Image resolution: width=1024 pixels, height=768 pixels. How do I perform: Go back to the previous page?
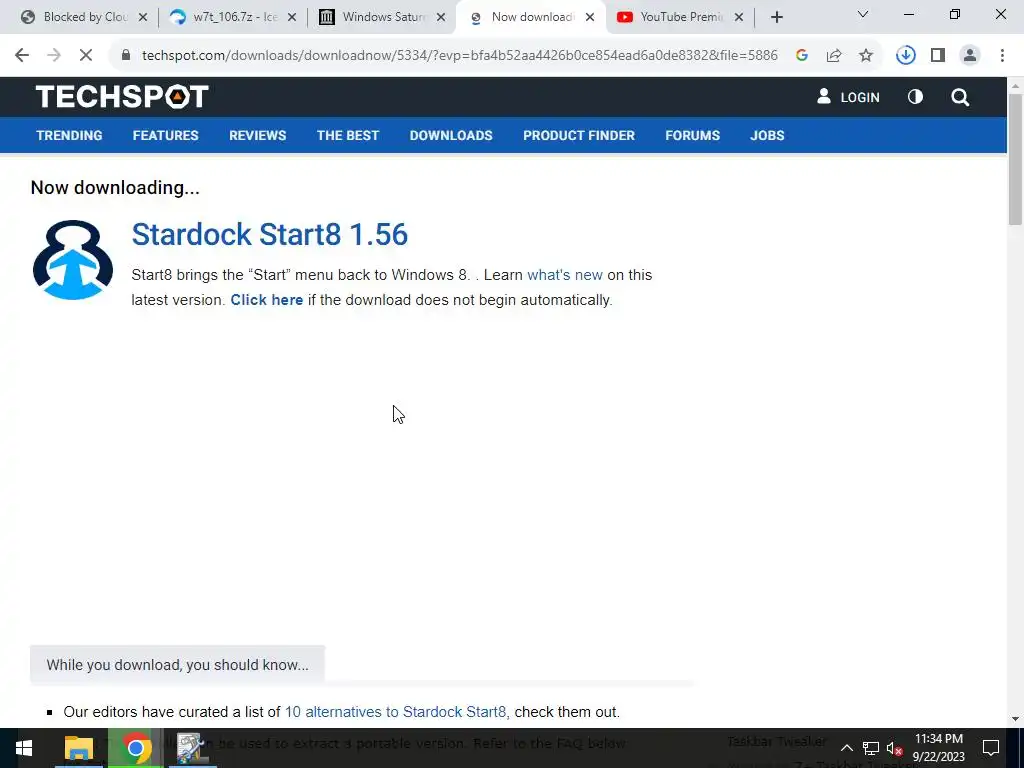[x=22, y=56]
